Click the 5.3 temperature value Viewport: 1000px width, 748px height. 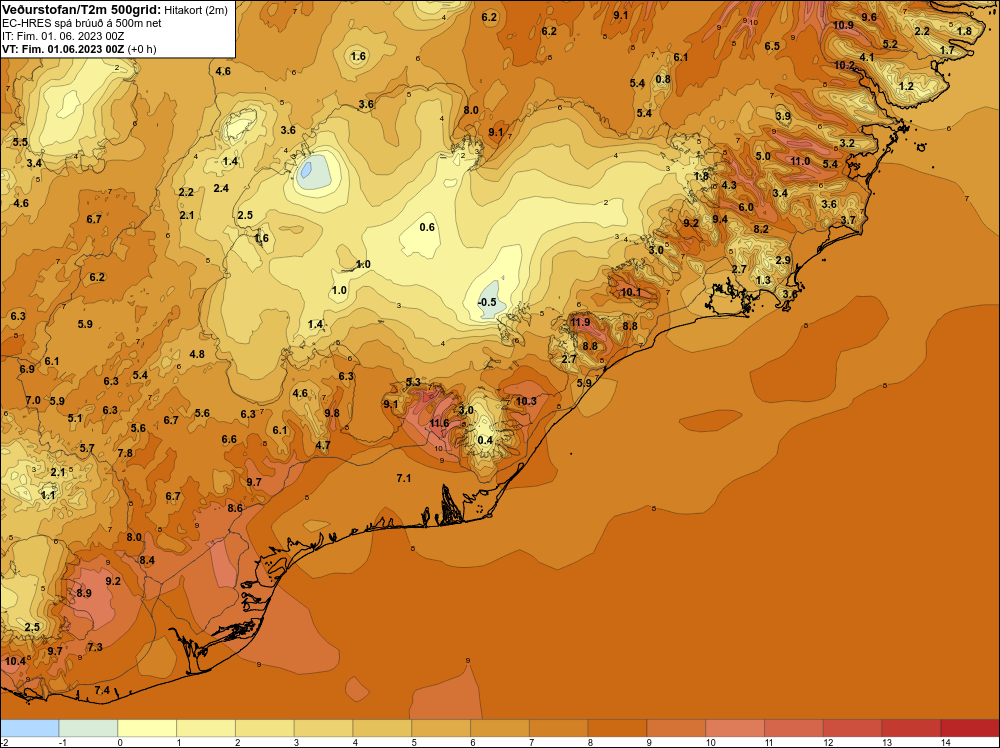413,382
